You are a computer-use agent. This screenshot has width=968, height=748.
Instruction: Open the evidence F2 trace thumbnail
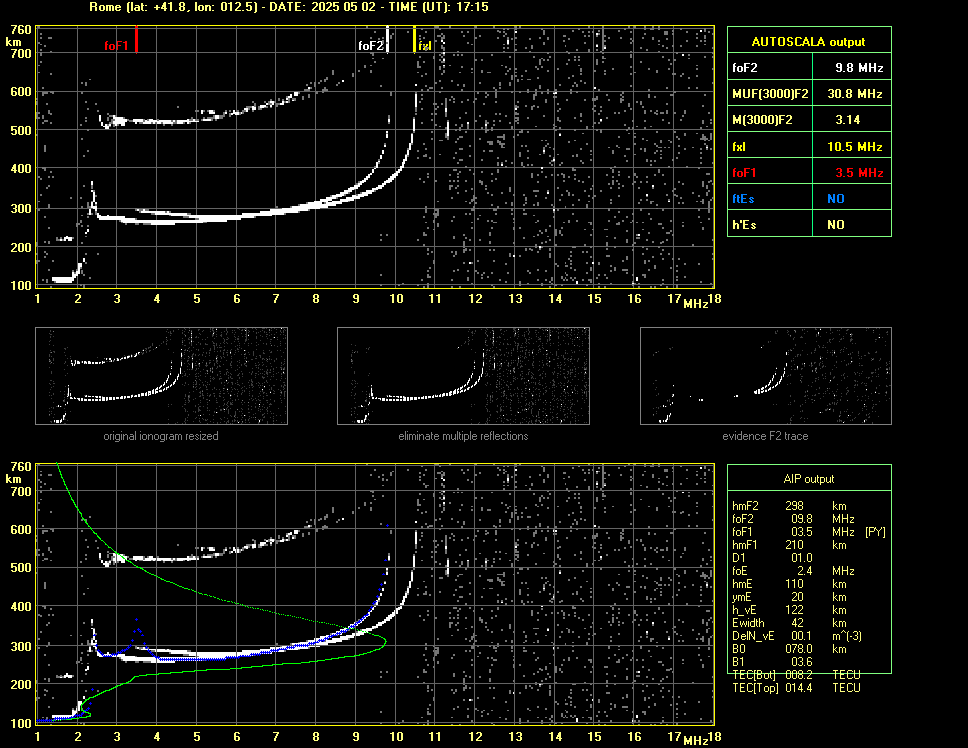click(766, 376)
